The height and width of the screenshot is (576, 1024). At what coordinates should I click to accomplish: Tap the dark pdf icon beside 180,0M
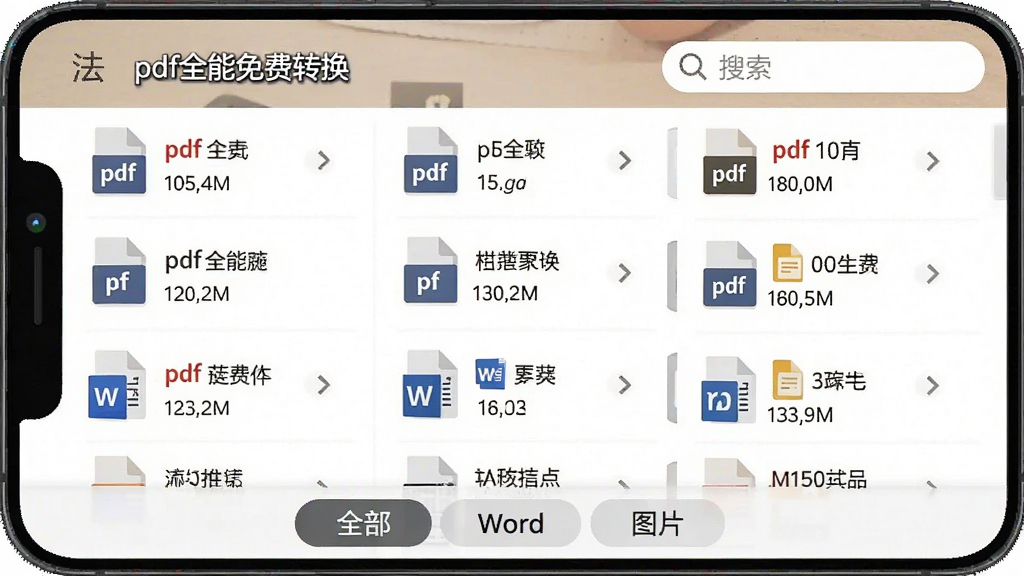click(729, 161)
